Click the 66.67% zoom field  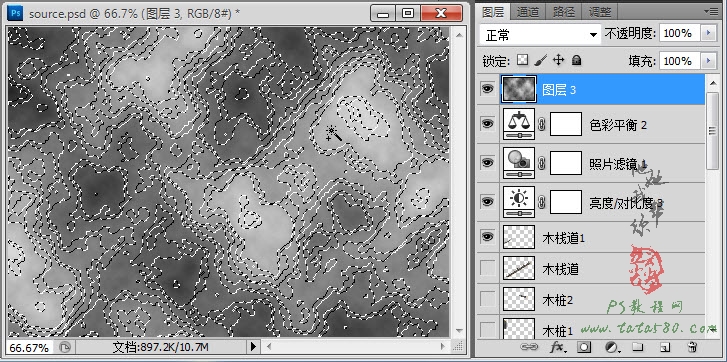[28, 348]
